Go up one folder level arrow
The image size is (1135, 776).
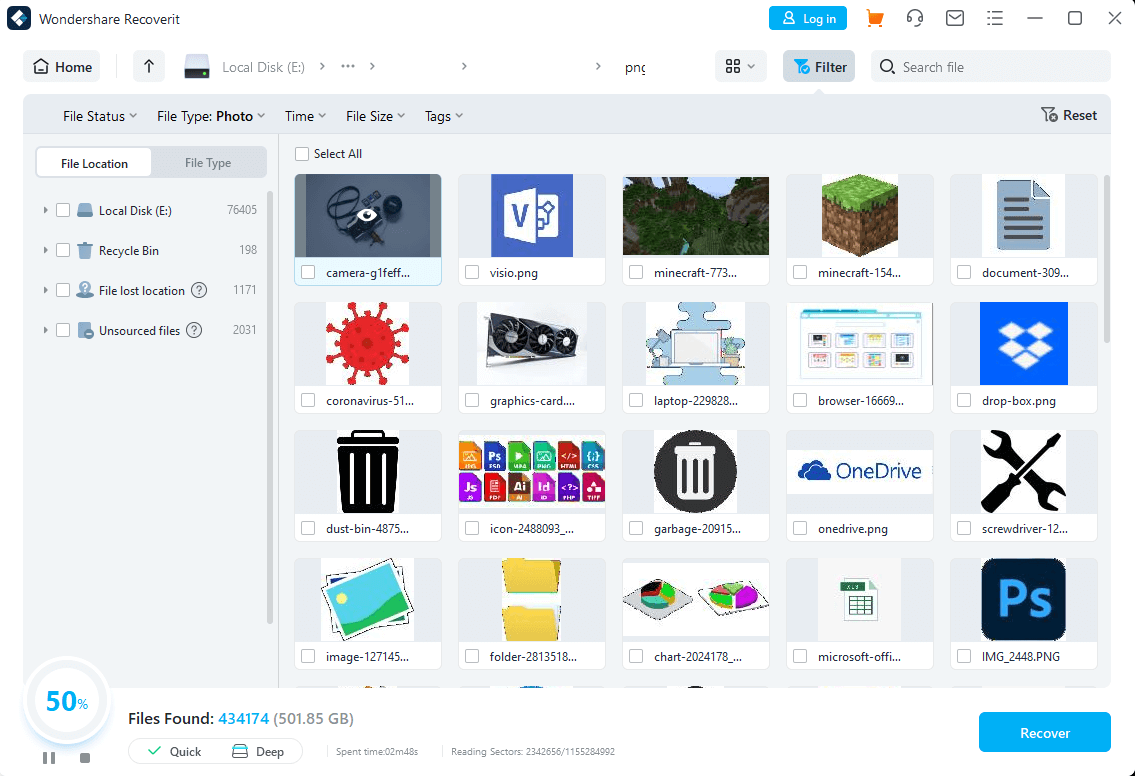[149, 67]
